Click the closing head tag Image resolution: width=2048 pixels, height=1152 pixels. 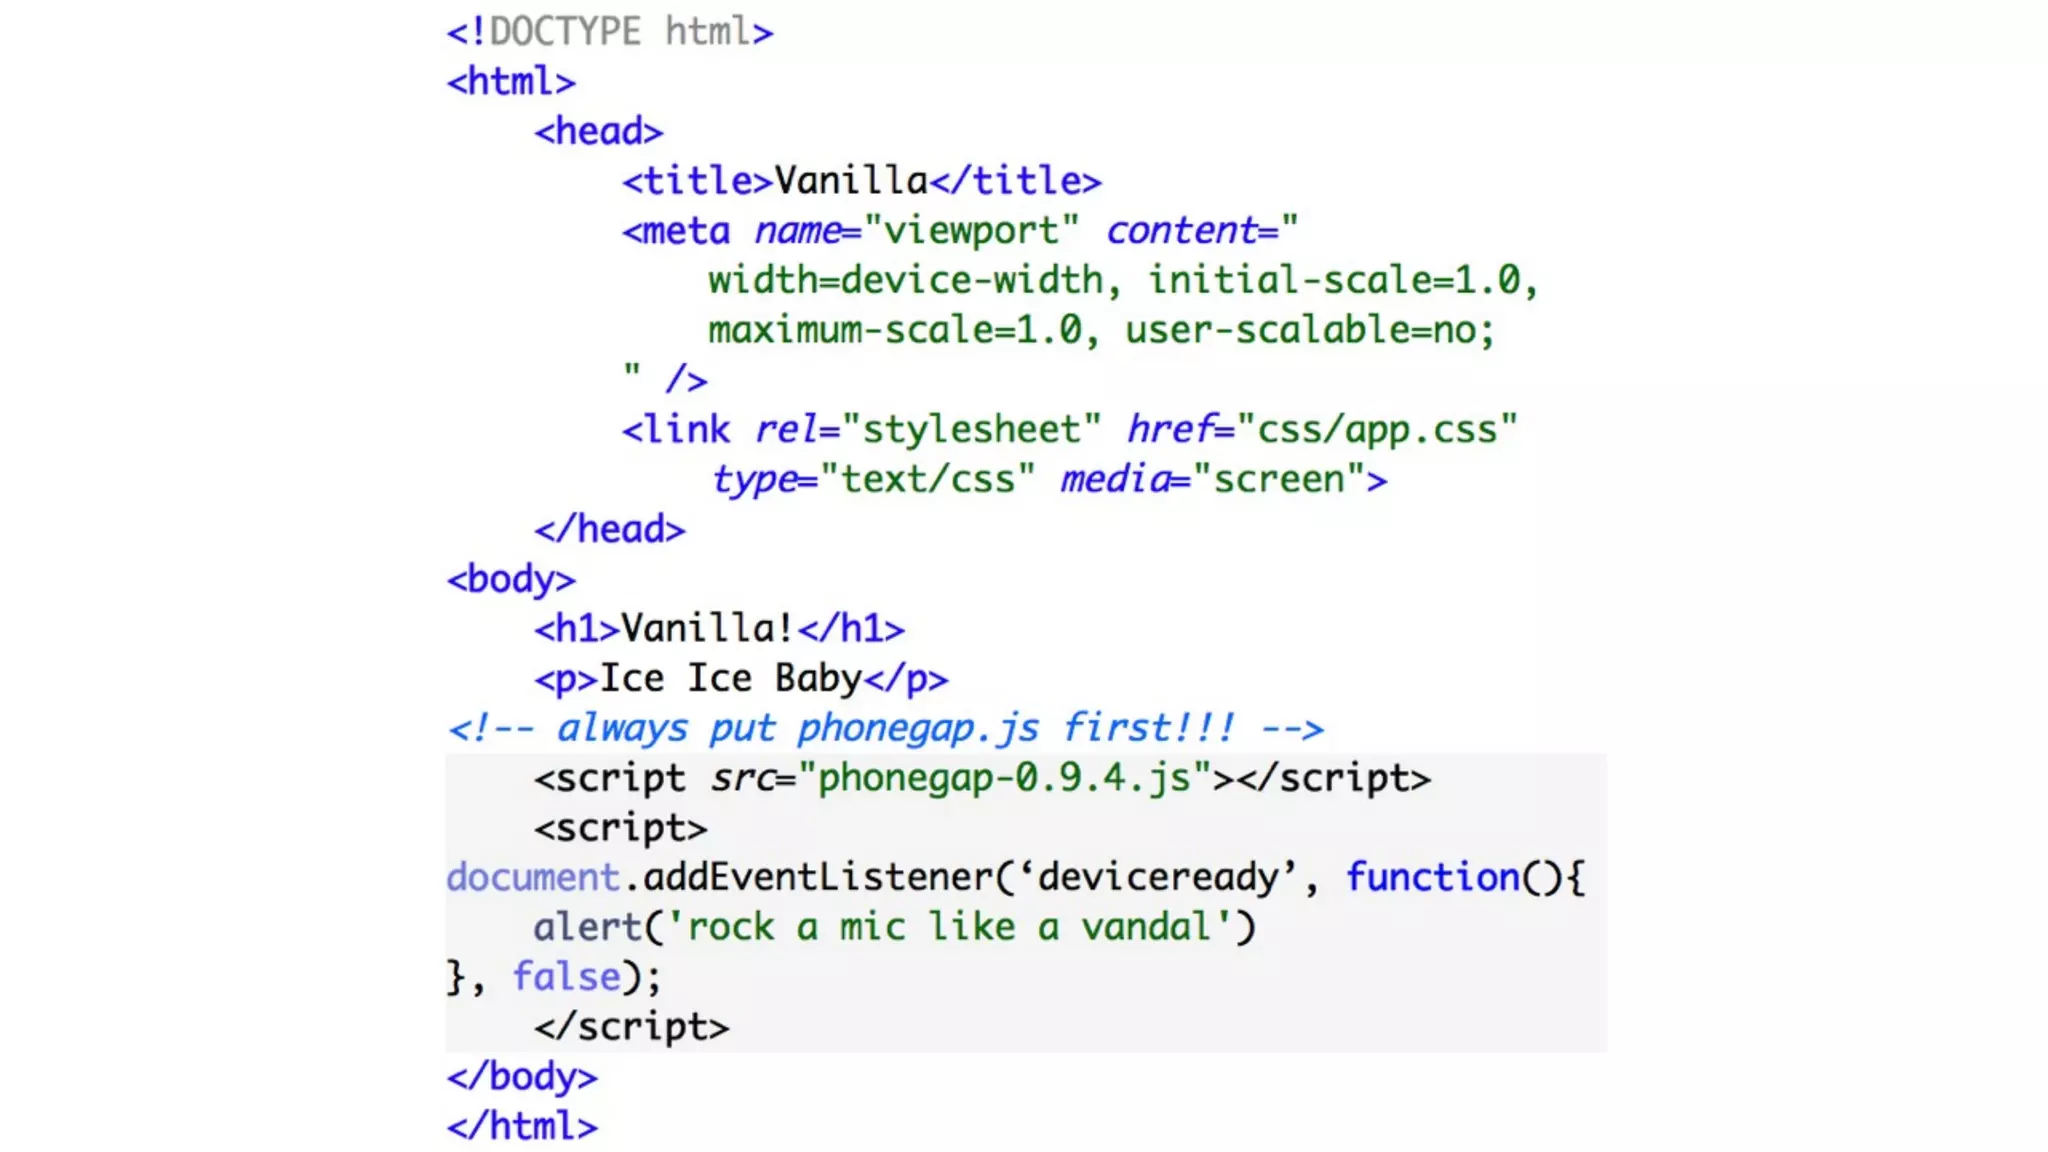tap(609, 530)
